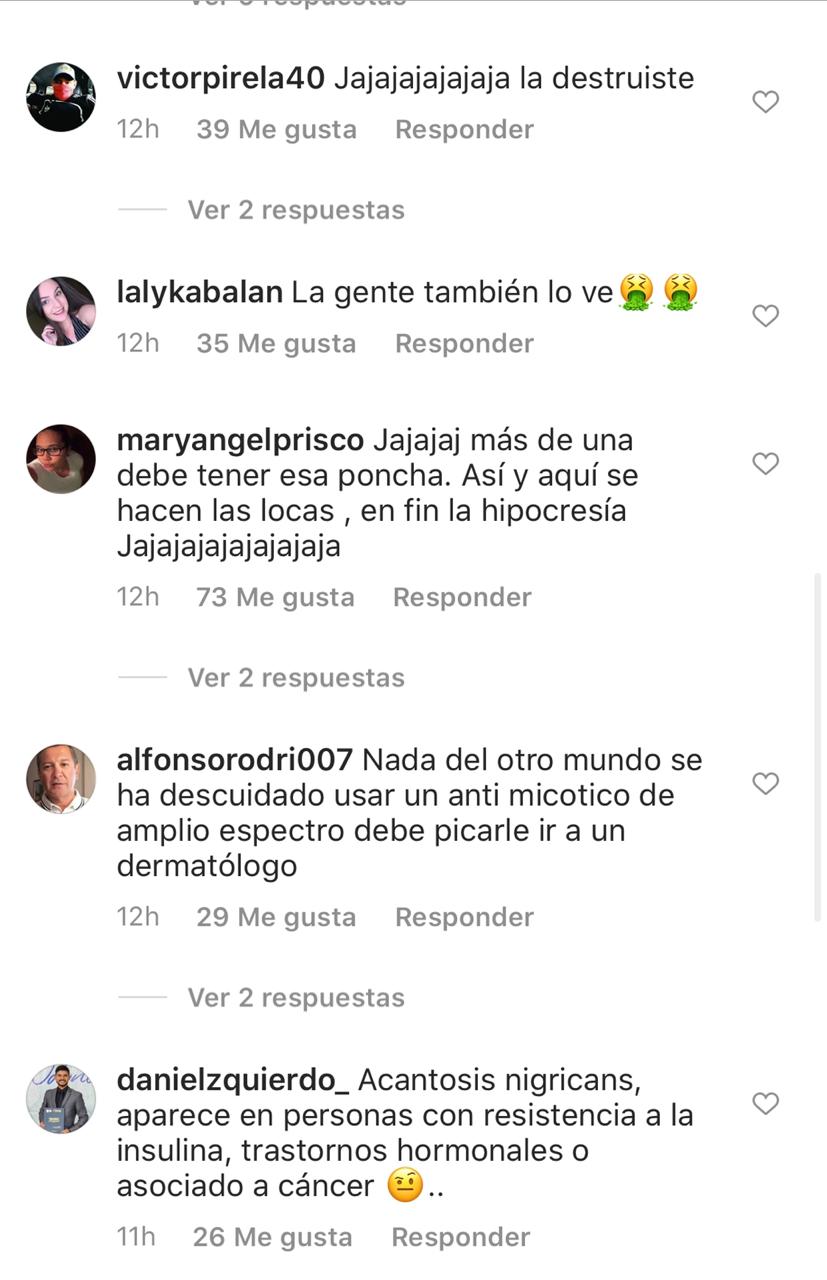Reply to lalykabalan's comment
This screenshot has width=827, height=1280.
point(464,344)
